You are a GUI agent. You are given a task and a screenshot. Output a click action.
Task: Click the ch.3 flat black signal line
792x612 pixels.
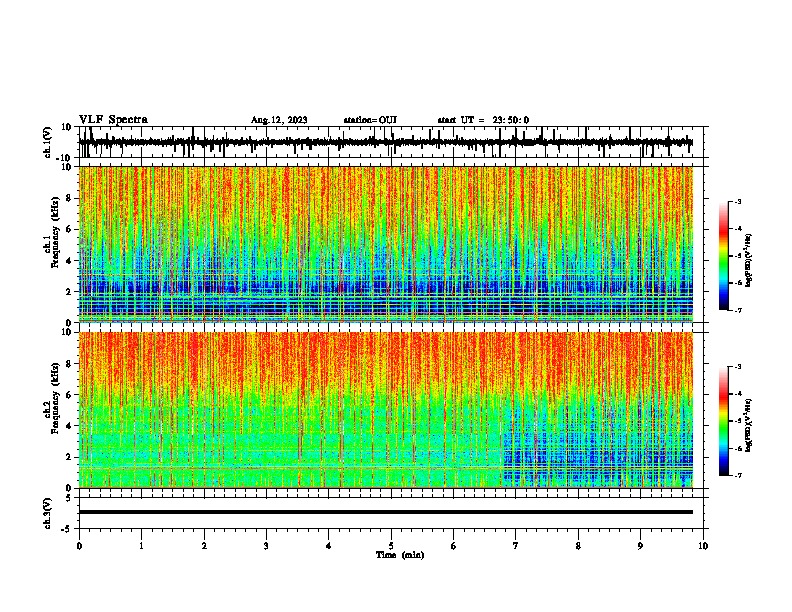click(x=385, y=512)
